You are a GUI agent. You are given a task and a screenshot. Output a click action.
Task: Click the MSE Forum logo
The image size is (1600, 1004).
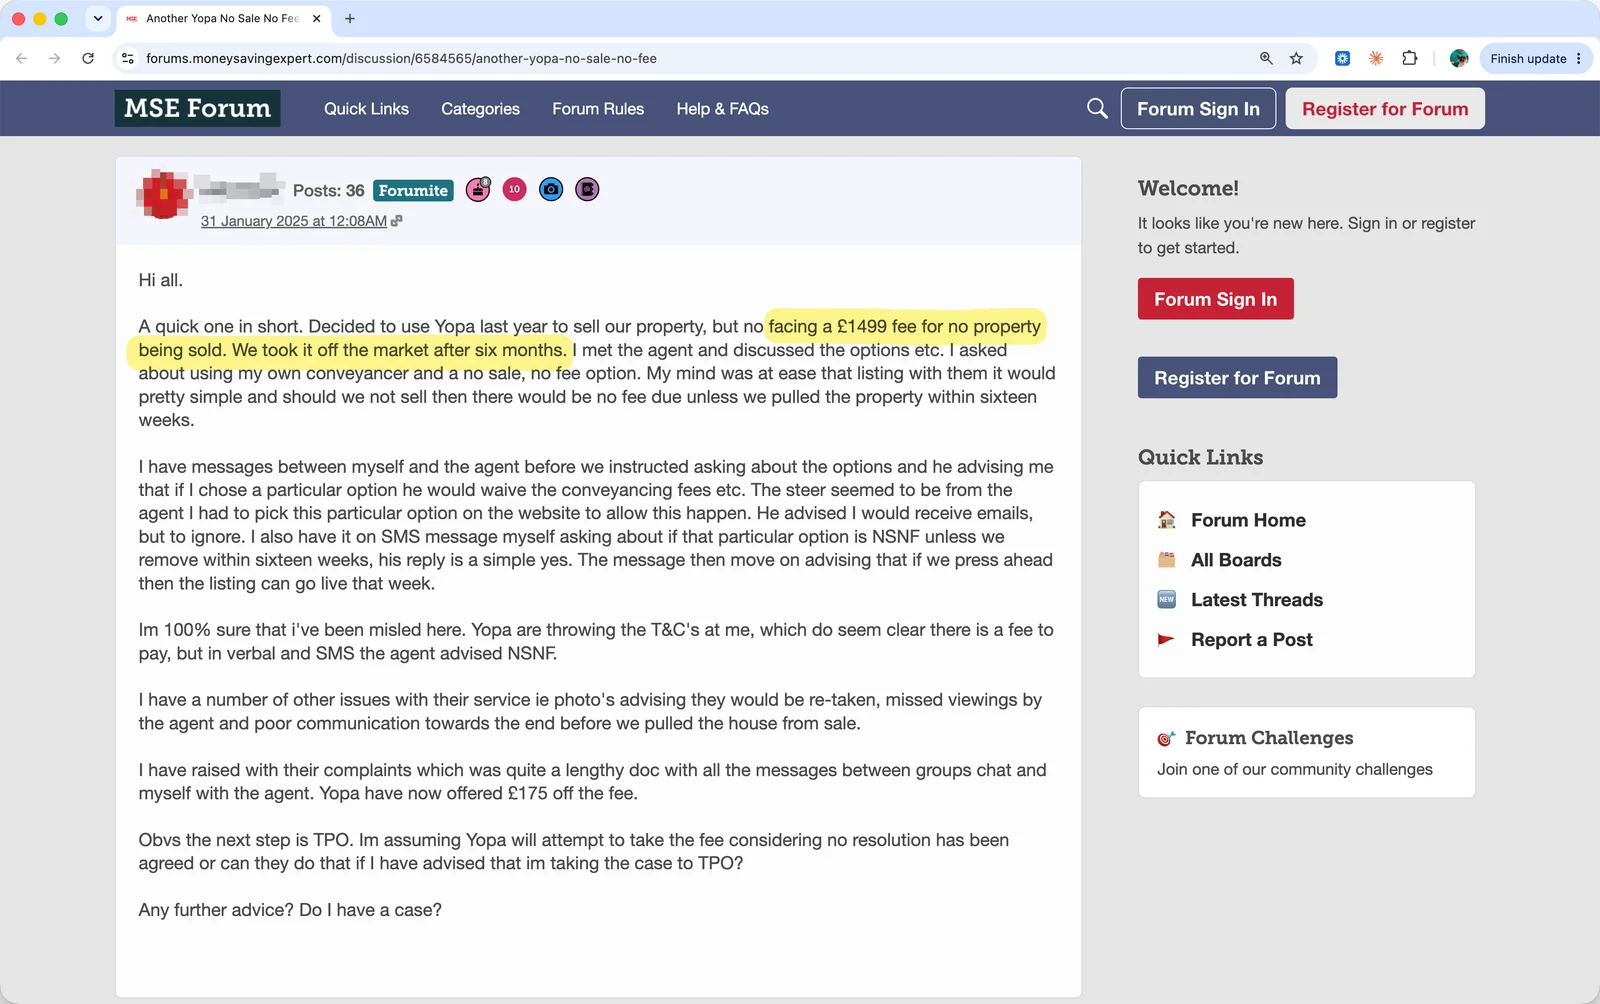point(197,108)
